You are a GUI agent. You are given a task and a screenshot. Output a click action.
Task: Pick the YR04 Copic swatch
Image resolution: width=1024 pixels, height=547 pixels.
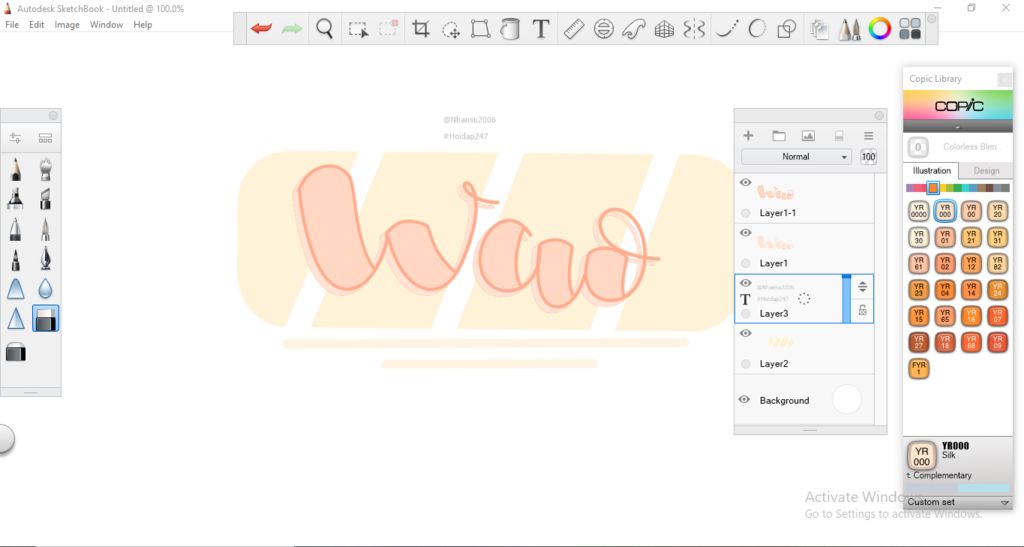click(945, 289)
